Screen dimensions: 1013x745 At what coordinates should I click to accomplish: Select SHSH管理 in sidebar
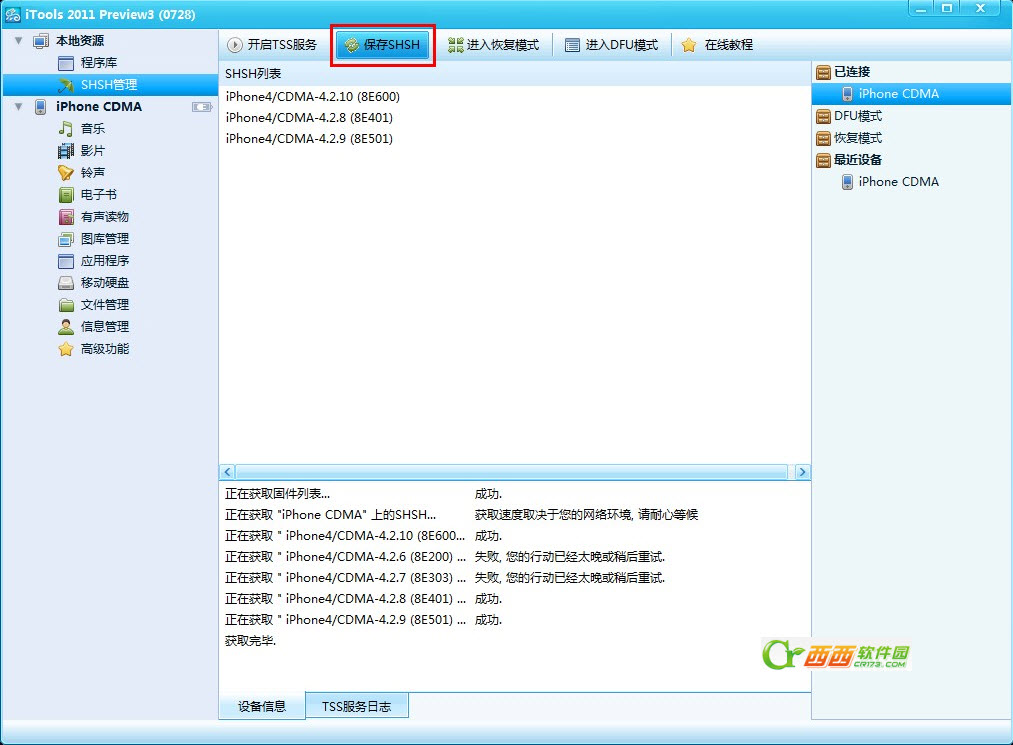pyautogui.click(x=110, y=85)
